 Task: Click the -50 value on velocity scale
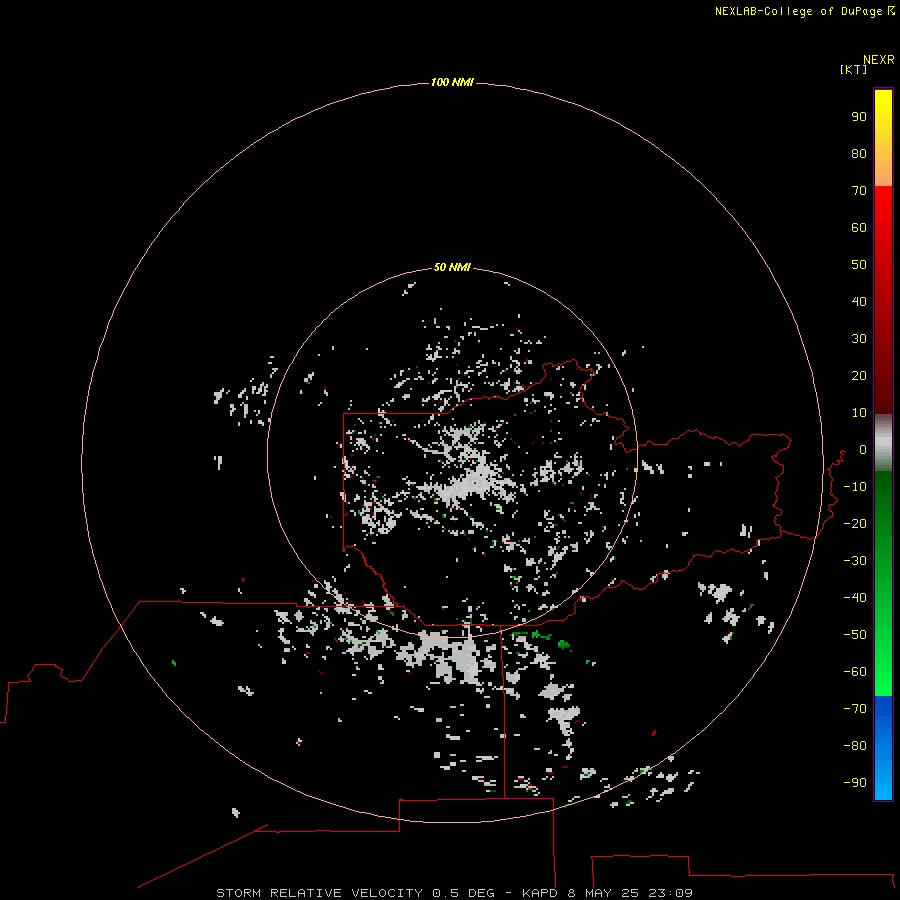(855, 635)
